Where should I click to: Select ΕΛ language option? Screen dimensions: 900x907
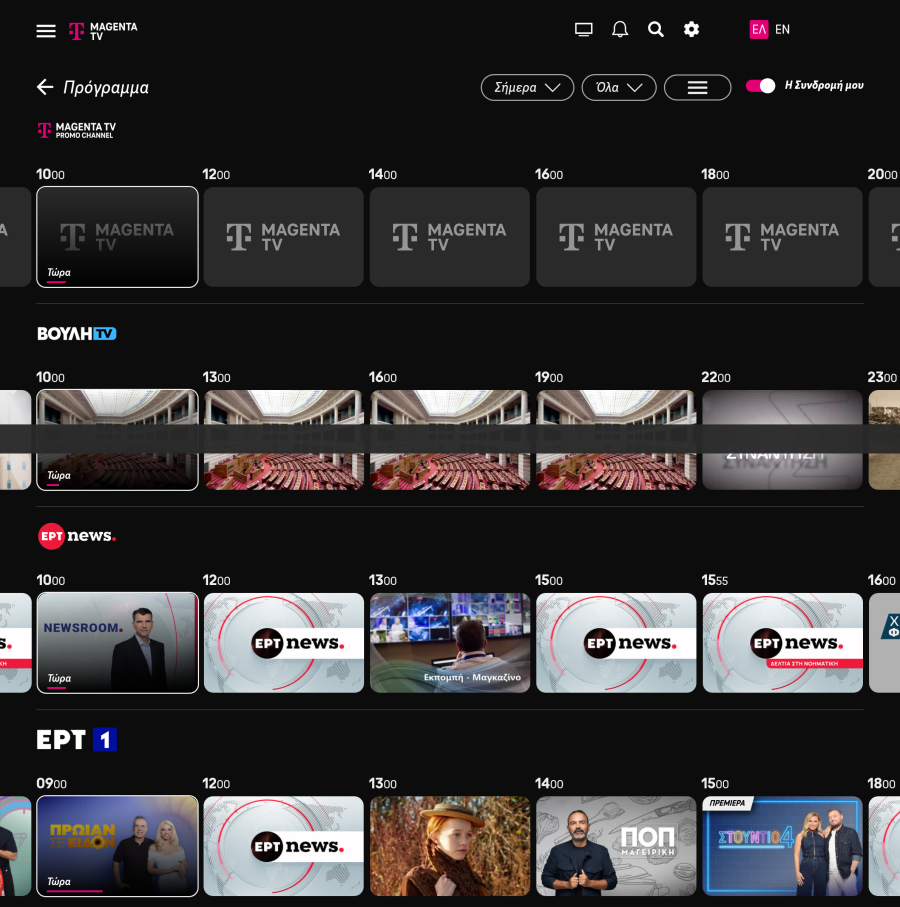759,30
